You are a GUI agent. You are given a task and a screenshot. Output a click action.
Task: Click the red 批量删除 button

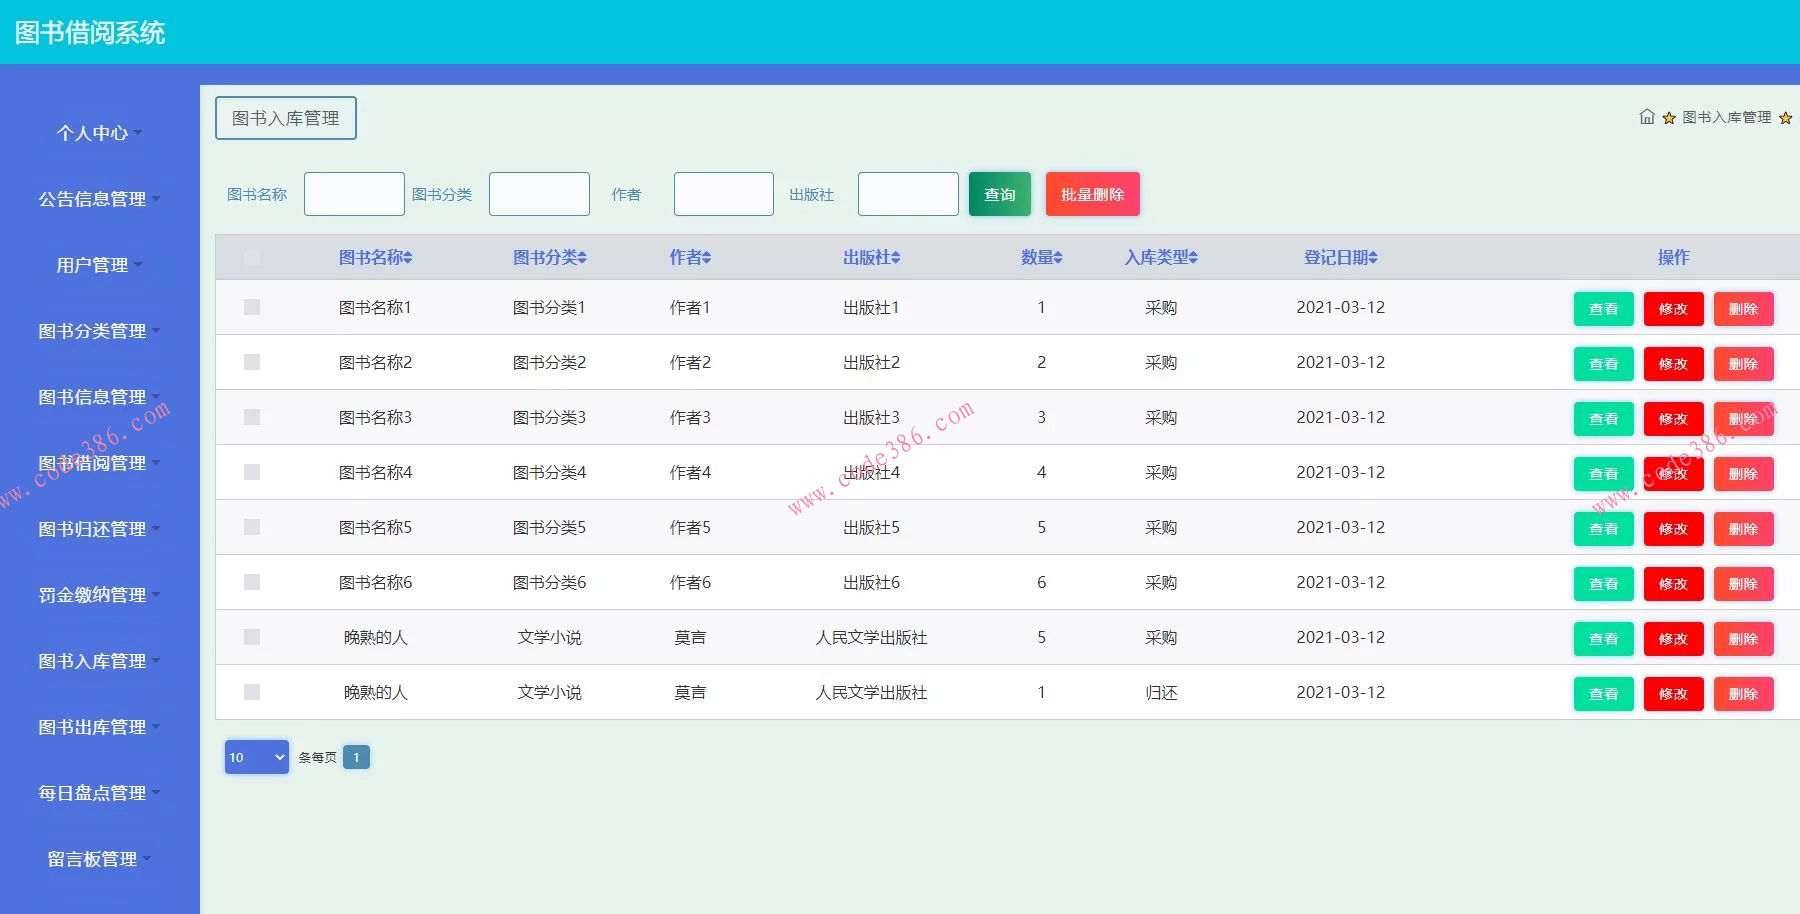tap(1092, 194)
